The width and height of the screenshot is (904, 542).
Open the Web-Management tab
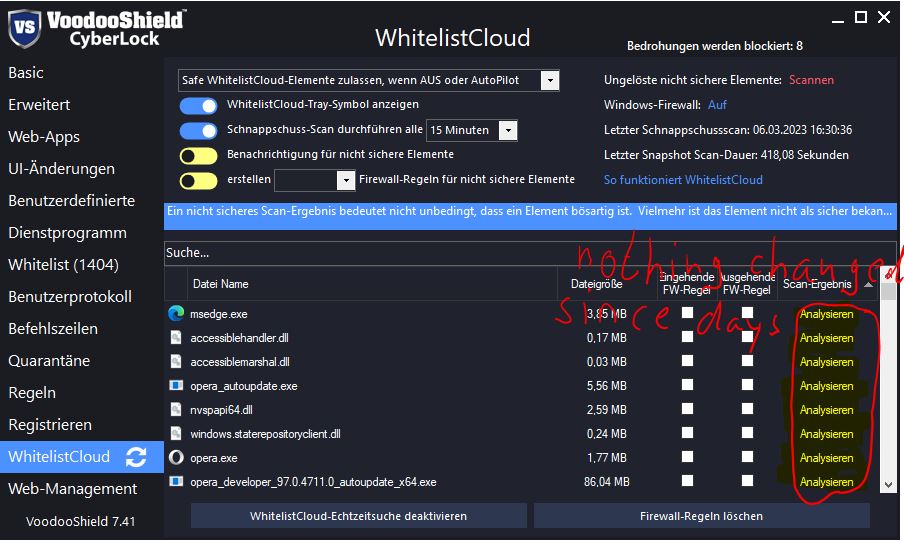(73, 489)
